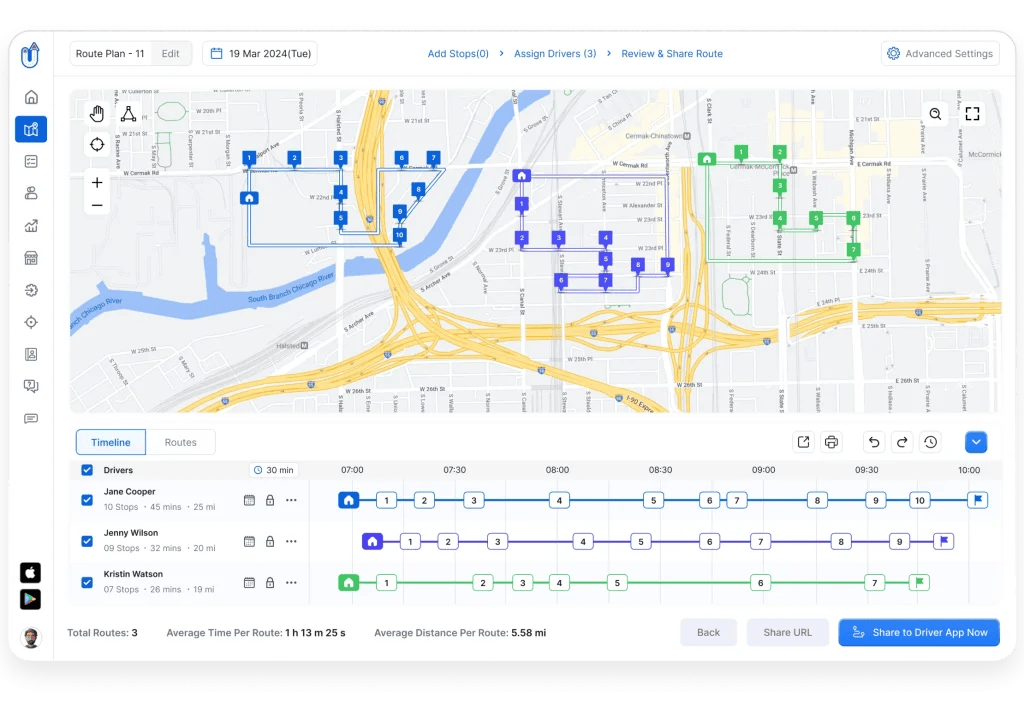Image resolution: width=1024 pixels, height=711 pixels.
Task: Lock Jenny Wilson's route
Action: coord(270,541)
